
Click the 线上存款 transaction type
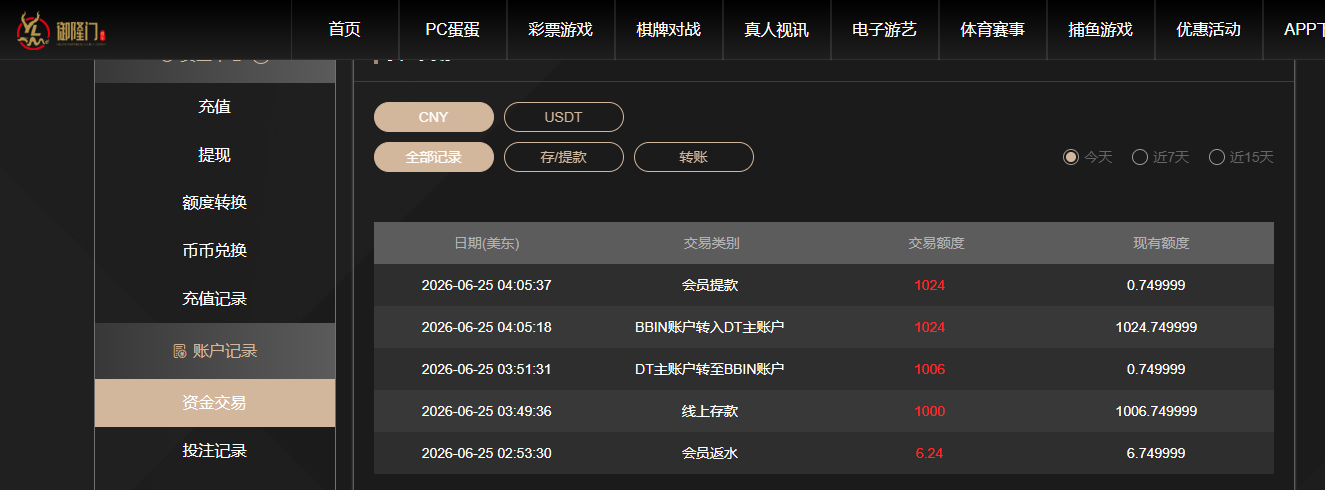710,411
